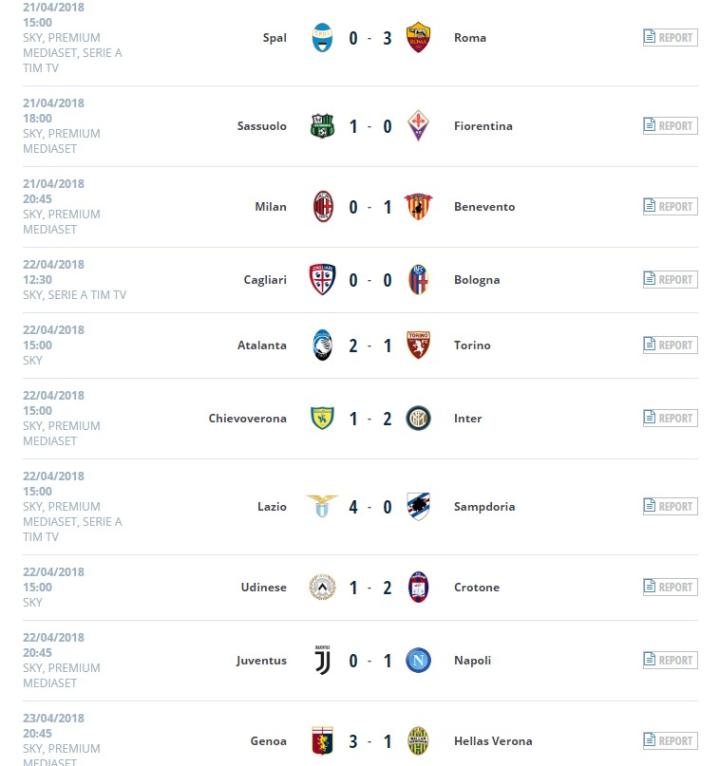Select the Atalanta team name
This screenshot has height=766, width=720.
pos(261,345)
